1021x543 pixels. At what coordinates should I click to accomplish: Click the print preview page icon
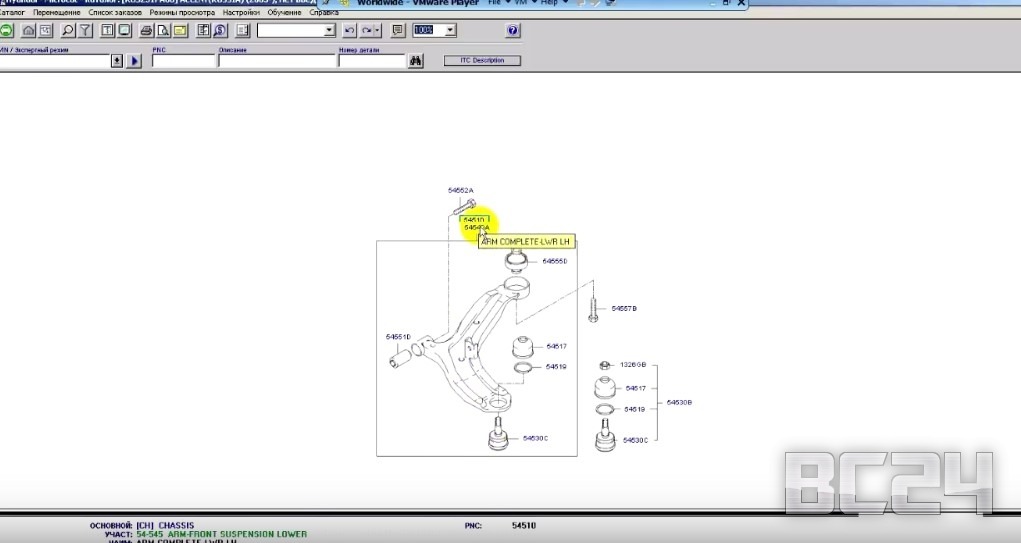click(163, 31)
